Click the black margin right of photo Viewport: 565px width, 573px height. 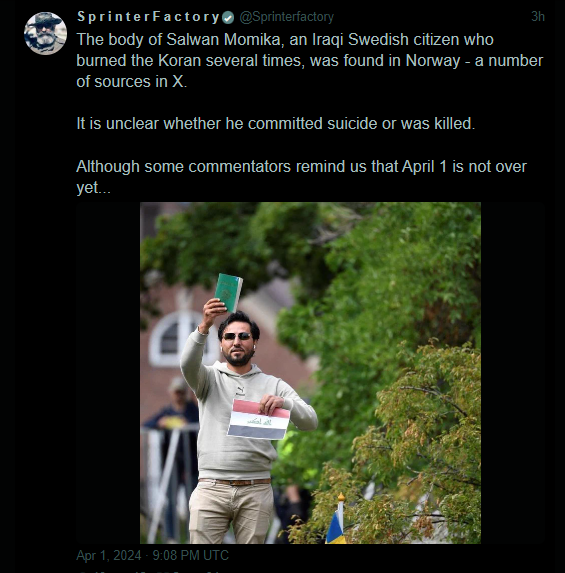513,373
